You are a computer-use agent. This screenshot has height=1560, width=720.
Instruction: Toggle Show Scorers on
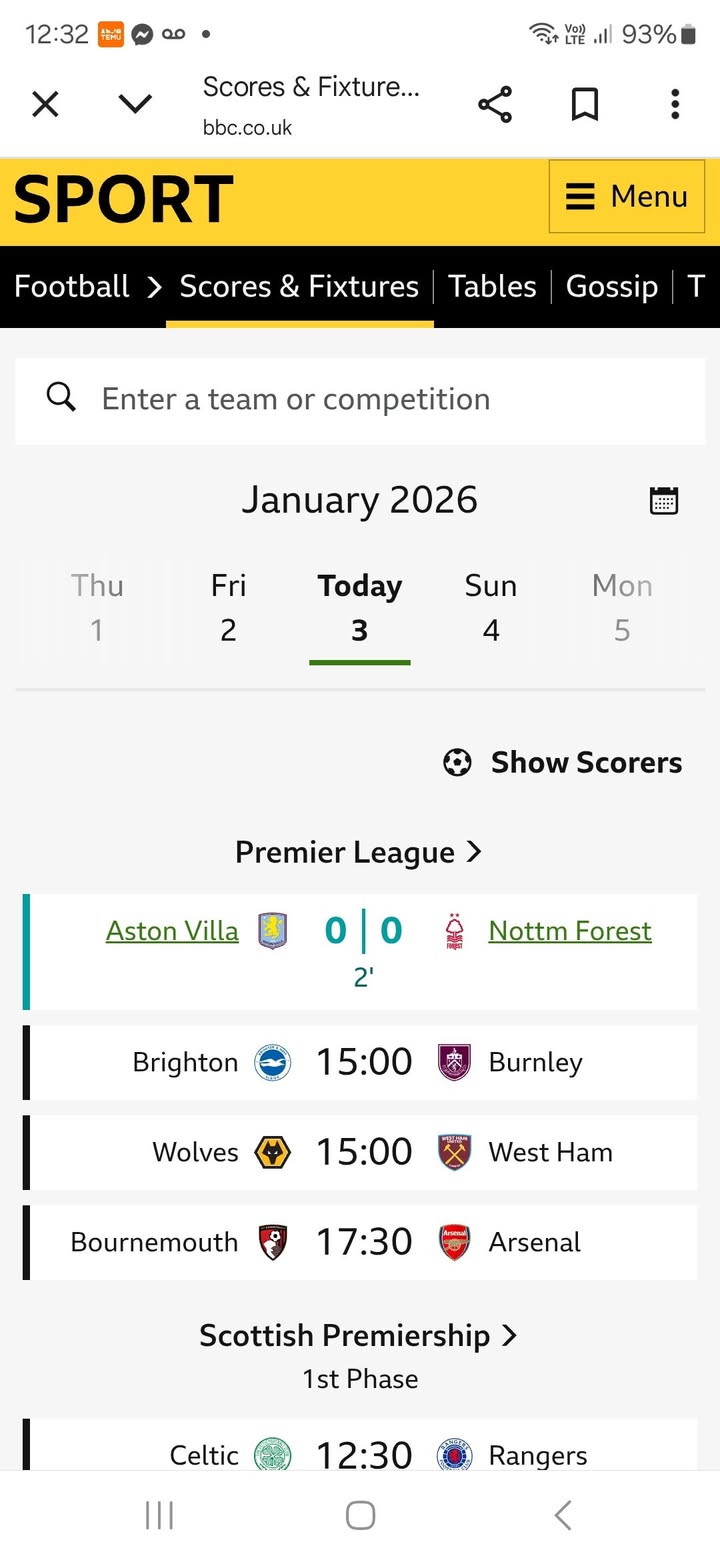point(562,762)
